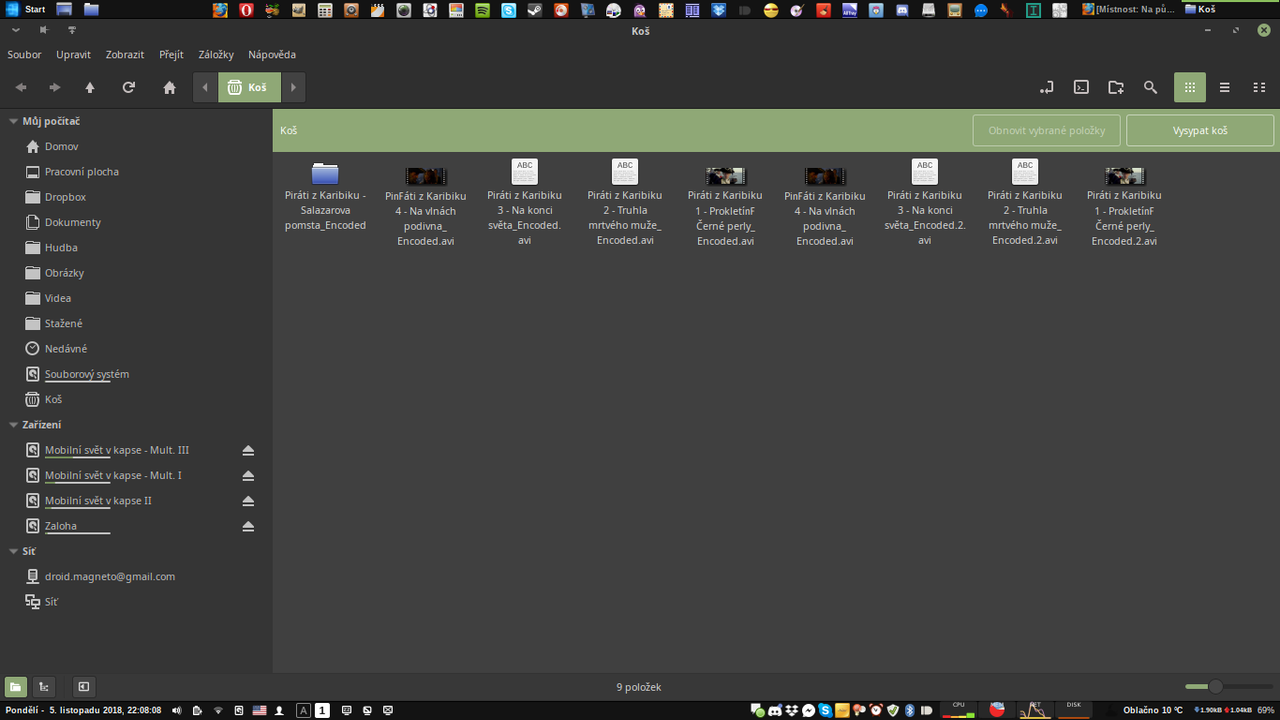
Task: Reload the current Koš view
Action: tap(129, 87)
